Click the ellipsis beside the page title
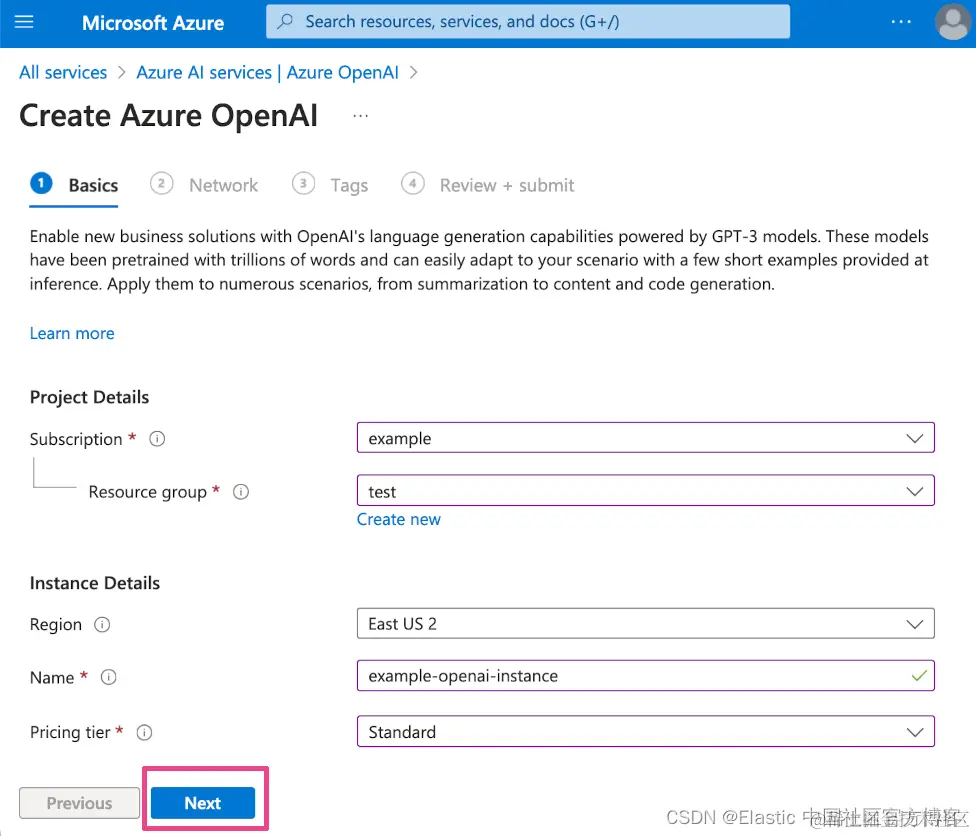Viewport: 976px width, 836px height. 358,117
